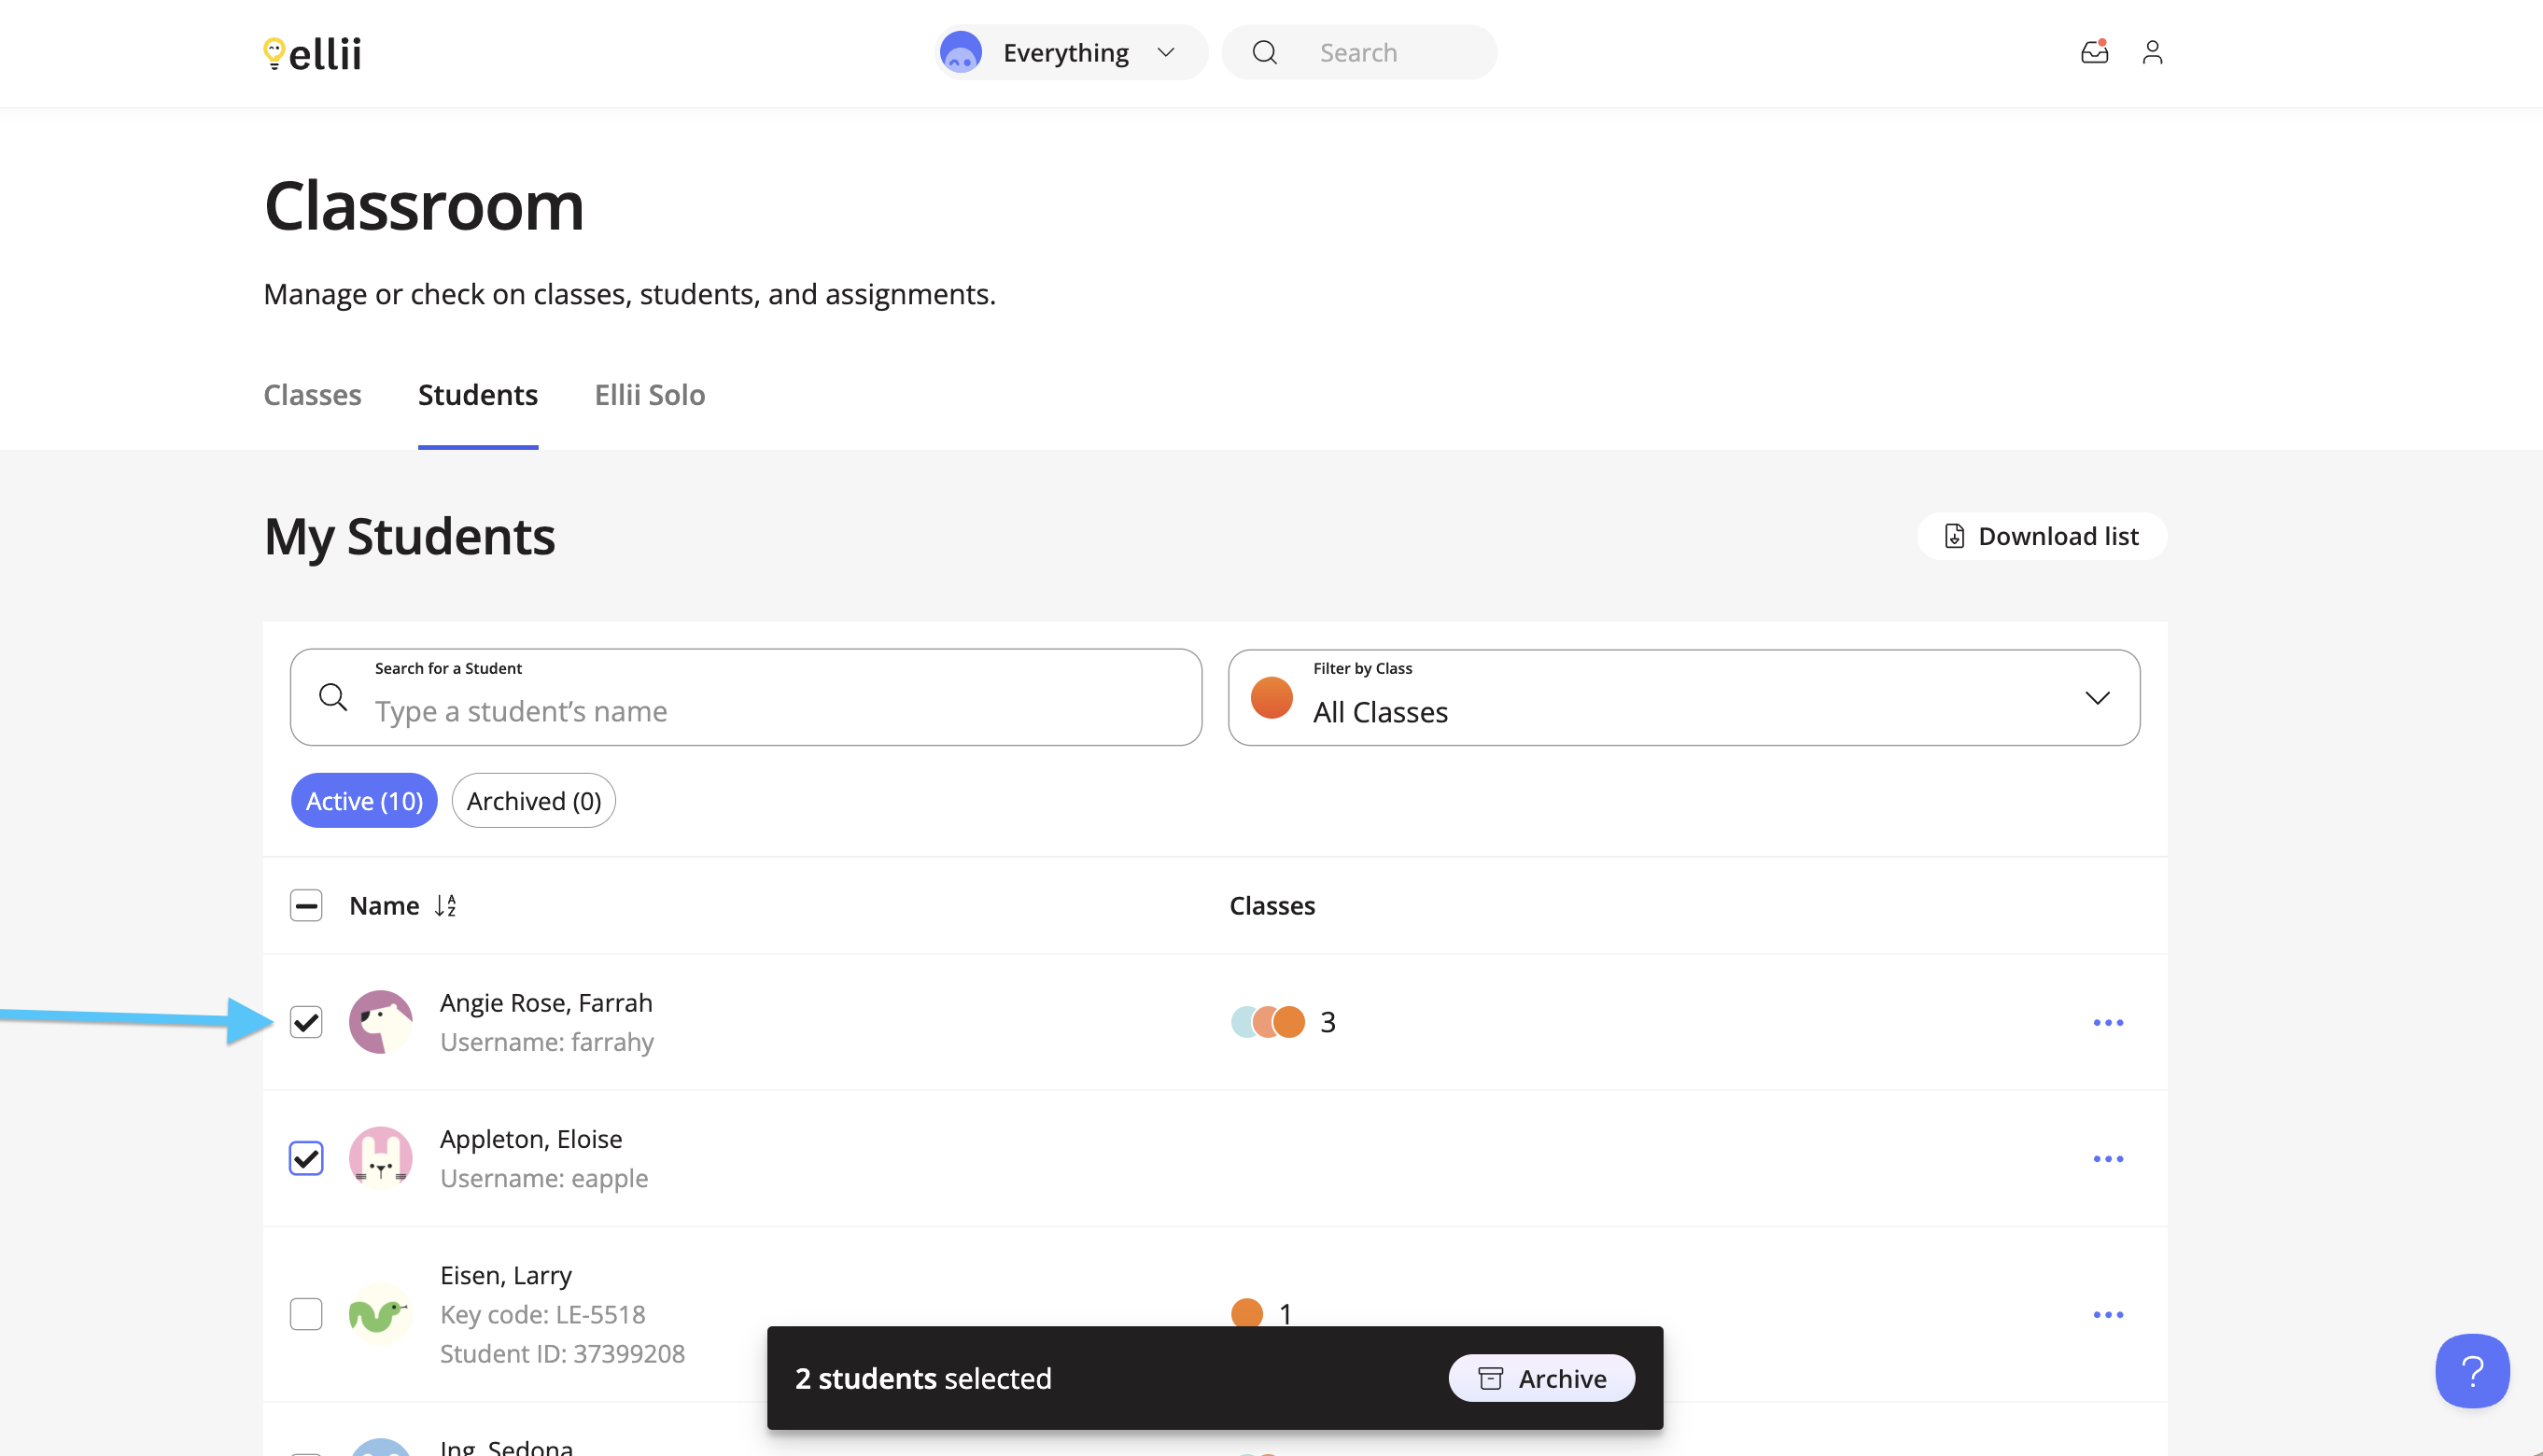Uncheck Angie Rose, Farrah checkbox
Screen dimensions: 2543x1456
[x=306, y=1022]
